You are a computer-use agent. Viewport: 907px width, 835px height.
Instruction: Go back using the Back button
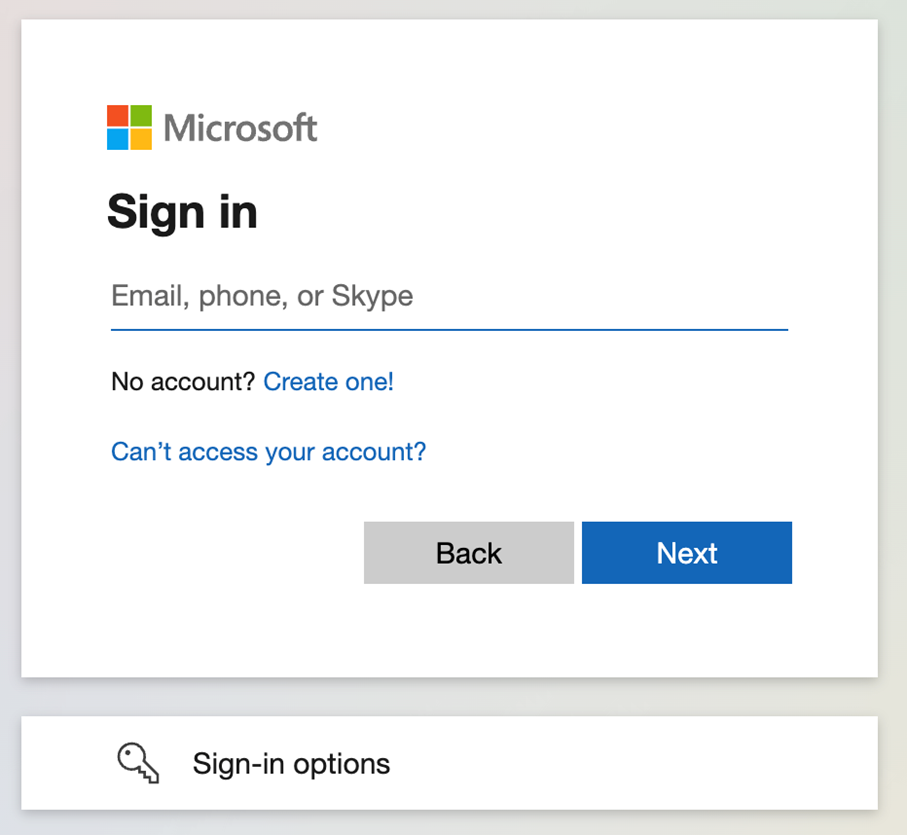pos(469,553)
